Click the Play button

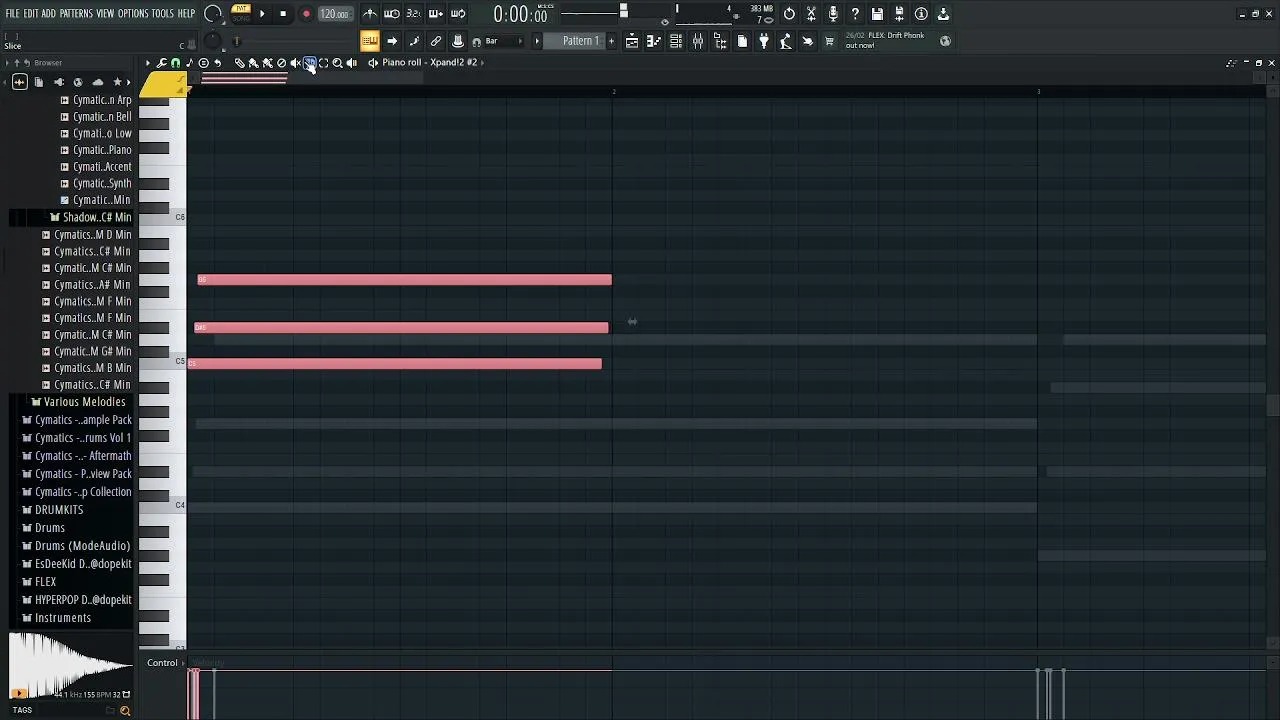click(262, 14)
